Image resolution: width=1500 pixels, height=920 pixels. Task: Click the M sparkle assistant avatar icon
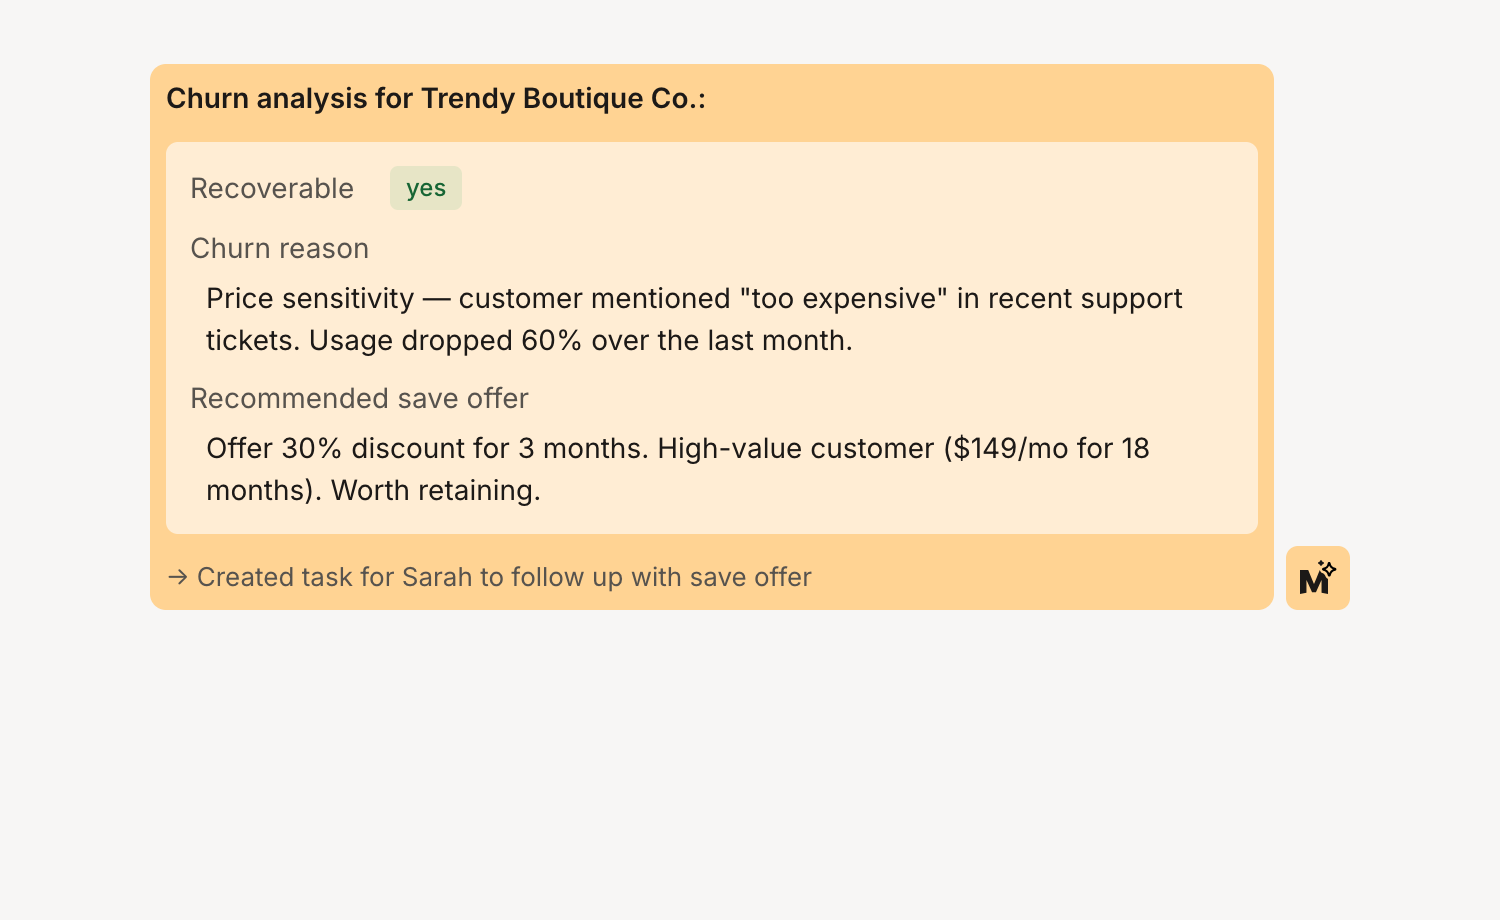pos(1317,578)
